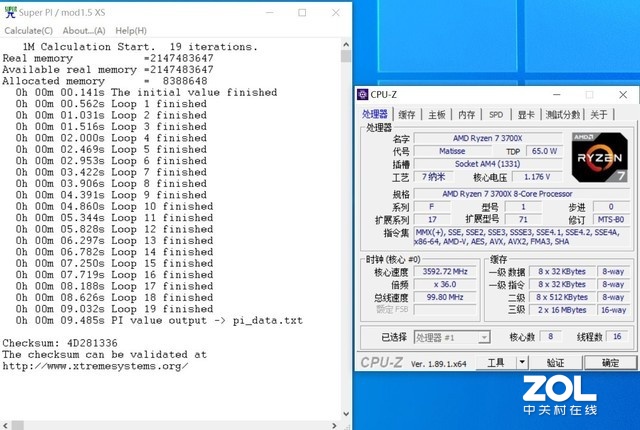Switch to the 缓存 tab in CPU-Z
The image size is (640, 430).
(407, 115)
